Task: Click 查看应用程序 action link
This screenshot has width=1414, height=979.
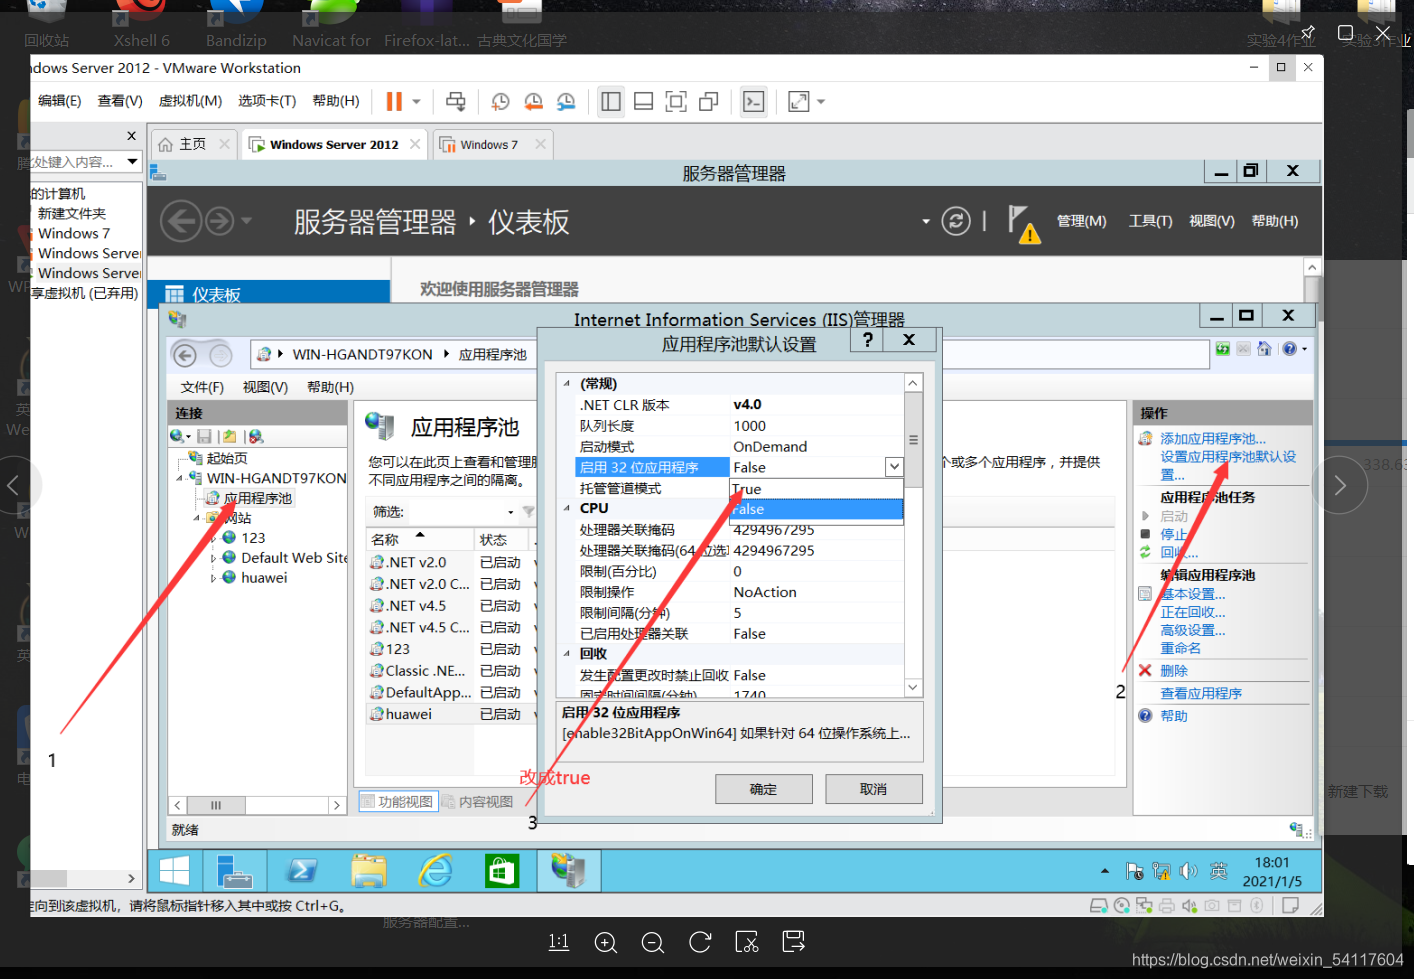Action: coord(1201,693)
